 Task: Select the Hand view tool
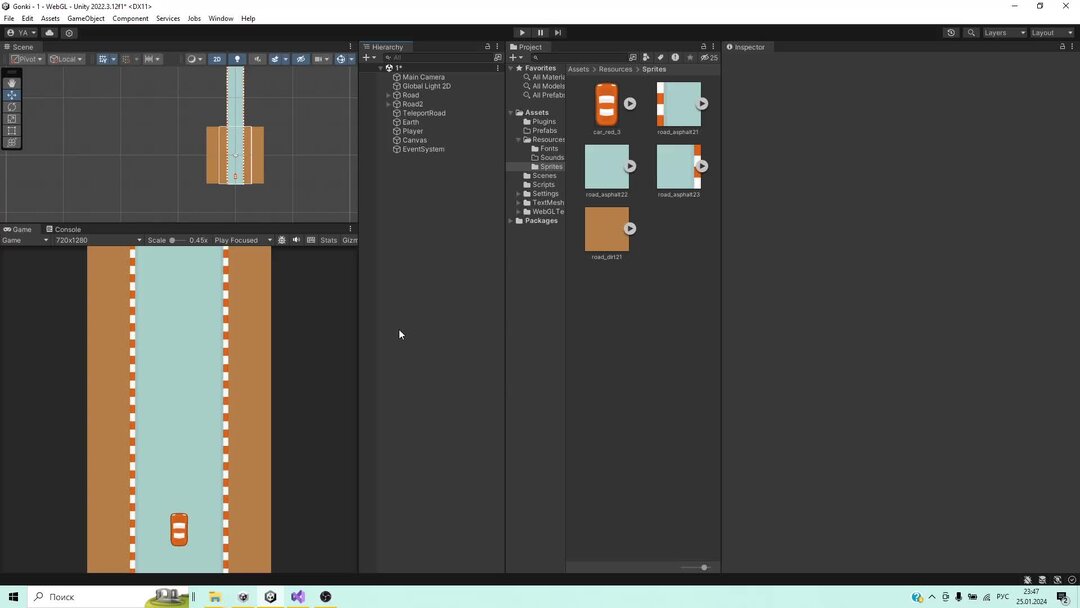point(12,83)
